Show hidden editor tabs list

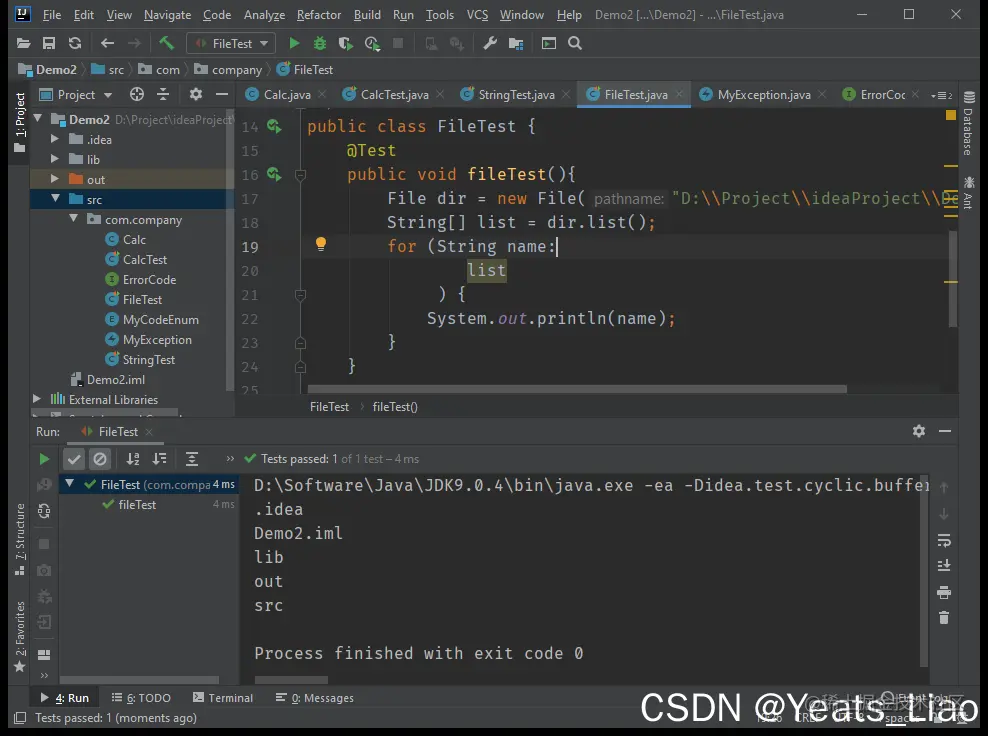click(942, 95)
